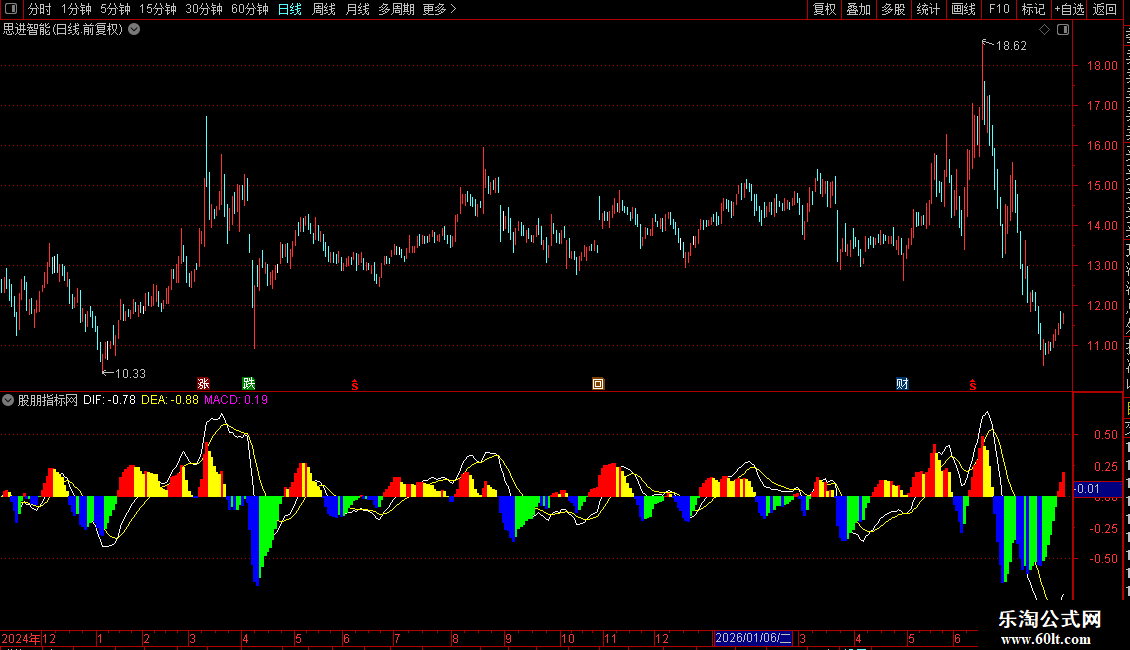
Task: Switch to 周线 weekly chart
Action: pyautogui.click(x=324, y=9)
